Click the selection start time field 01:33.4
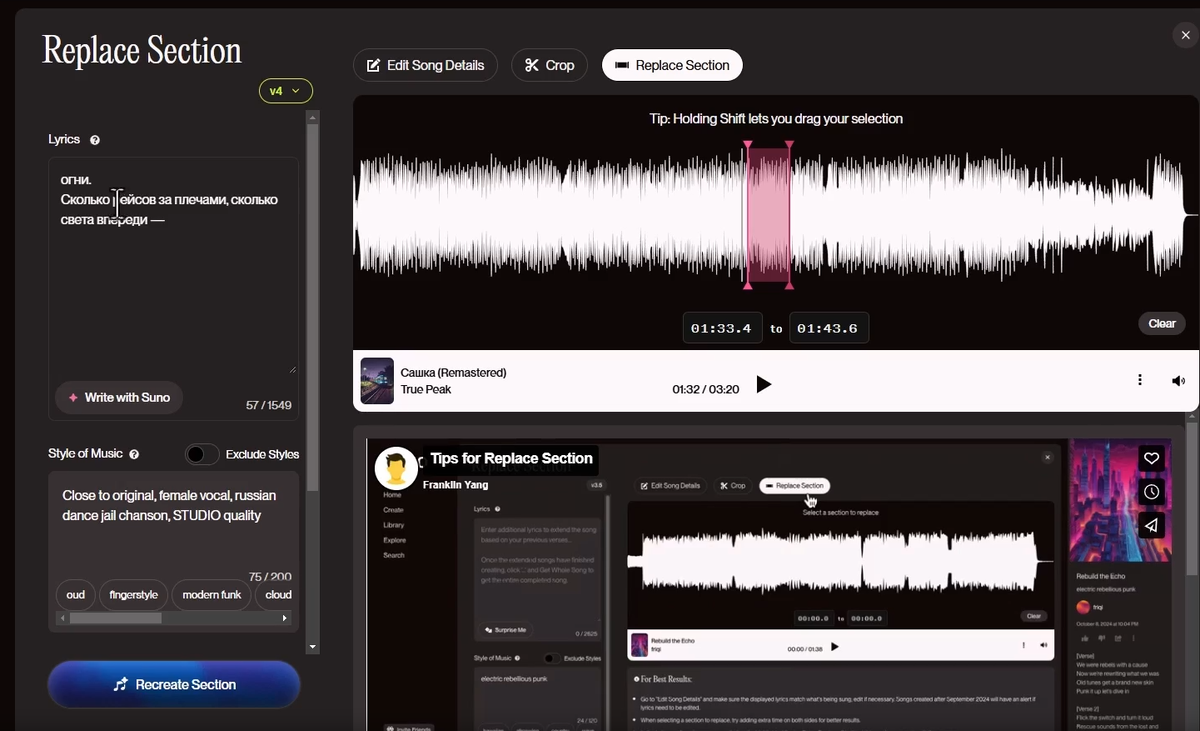 tap(720, 328)
